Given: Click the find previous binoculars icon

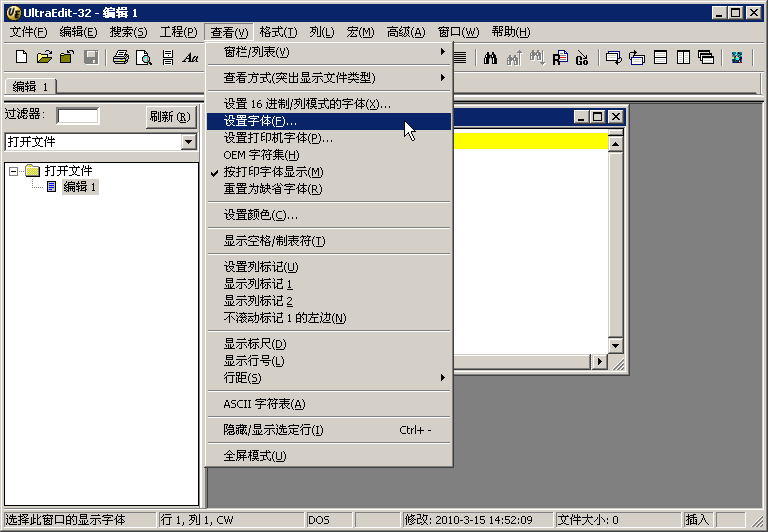Looking at the screenshot, I should tap(514, 58).
